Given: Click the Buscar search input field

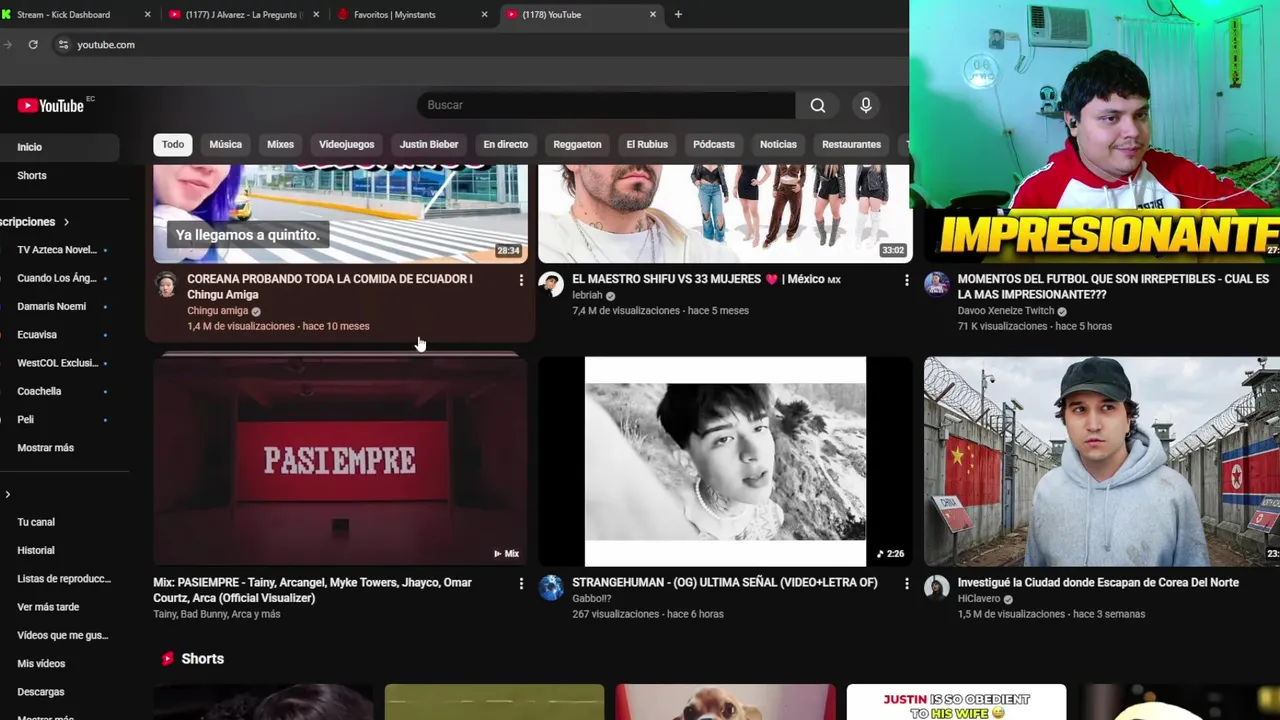Looking at the screenshot, I should click(x=606, y=105).
